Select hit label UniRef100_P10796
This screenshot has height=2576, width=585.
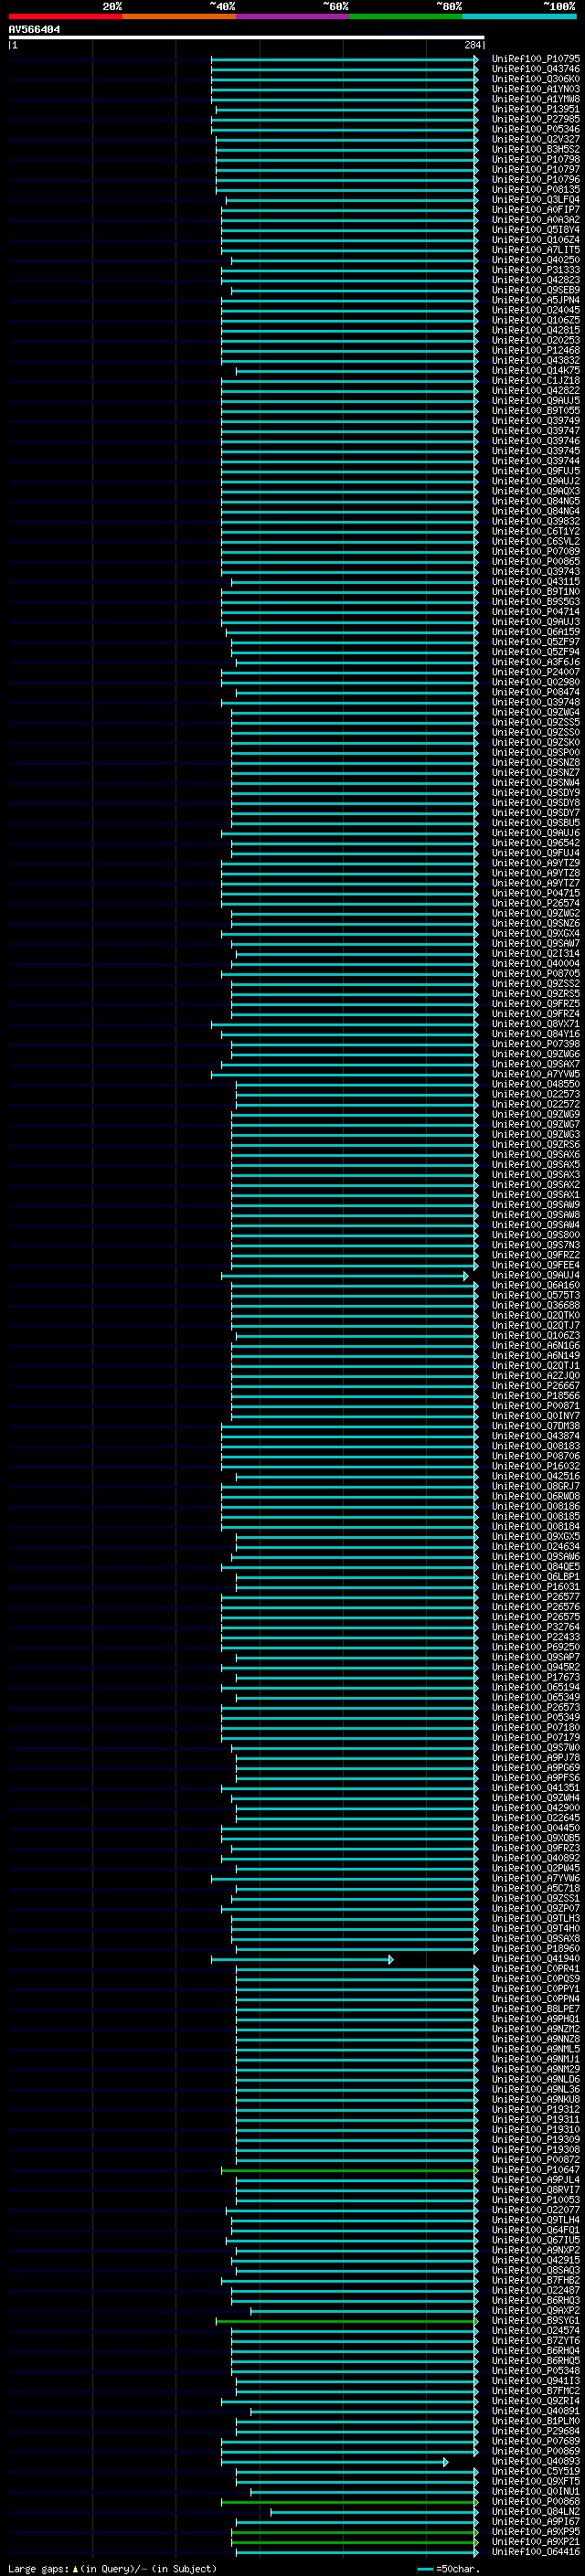[x=536, y=180]
